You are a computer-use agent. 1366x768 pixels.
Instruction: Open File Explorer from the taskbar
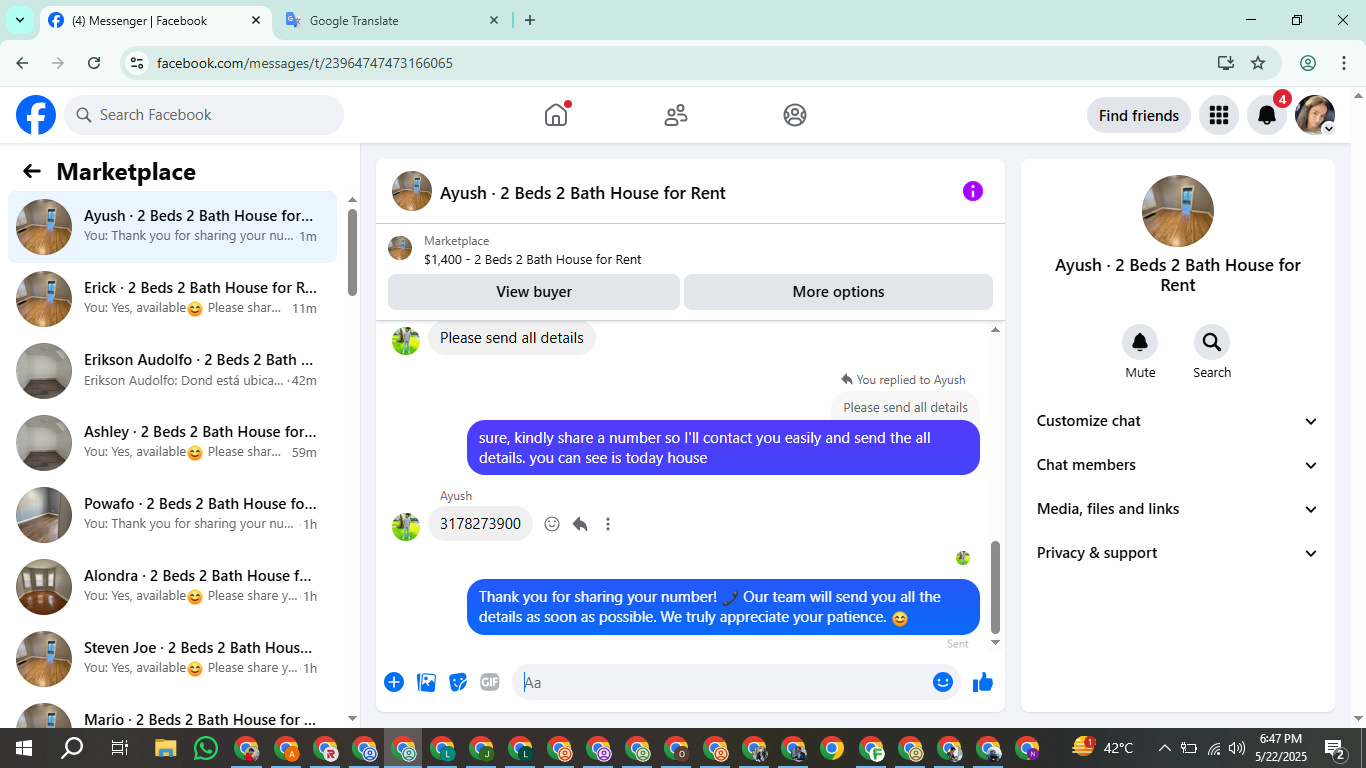[x=166, y=748]
